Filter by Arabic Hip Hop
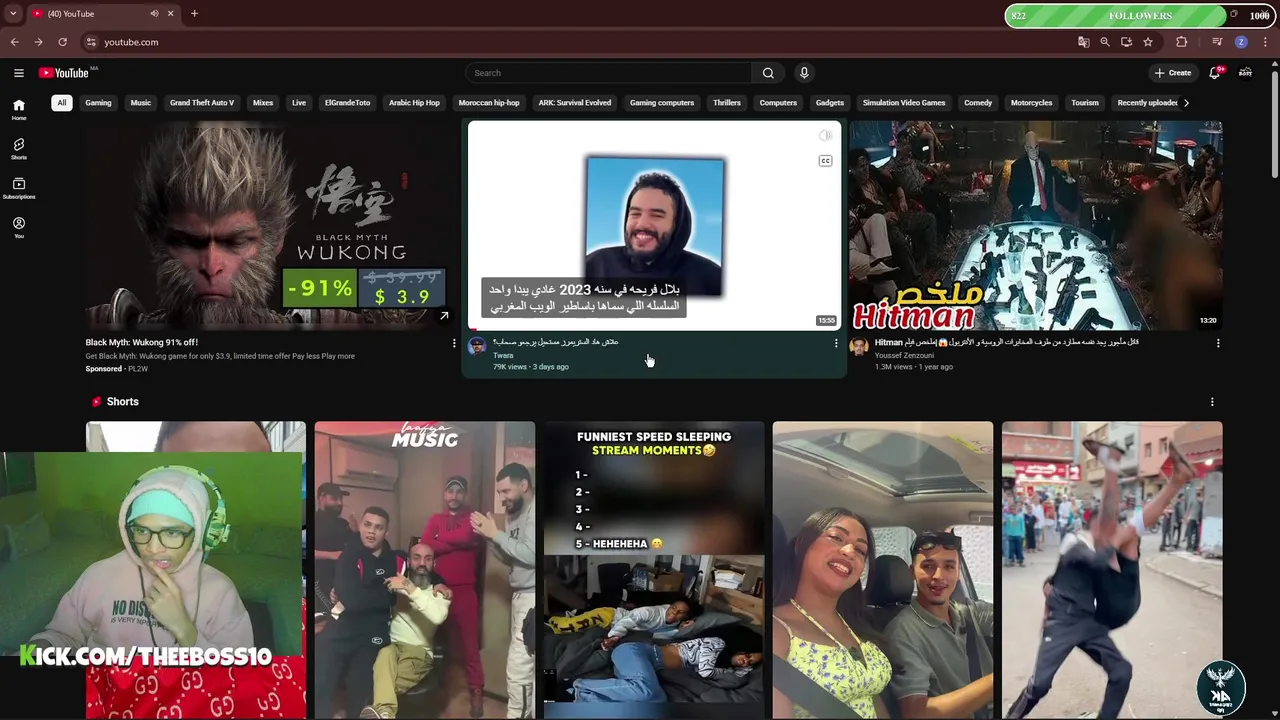Image resolution: width=1280 pixels, height=720 pixels. point(414,103)
